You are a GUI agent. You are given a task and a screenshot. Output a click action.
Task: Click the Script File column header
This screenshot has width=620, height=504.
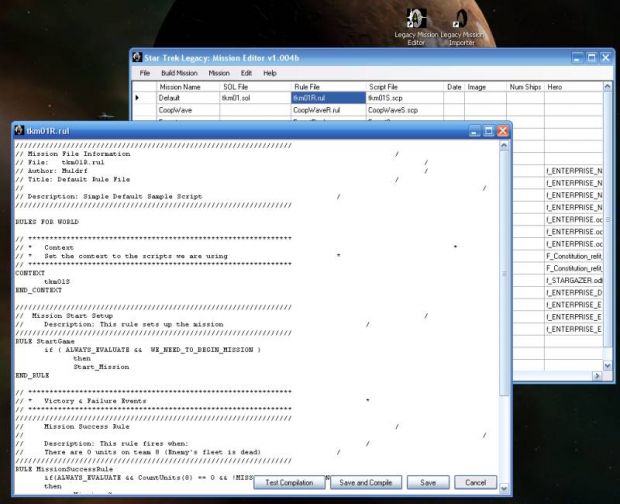tap(405, 87)
